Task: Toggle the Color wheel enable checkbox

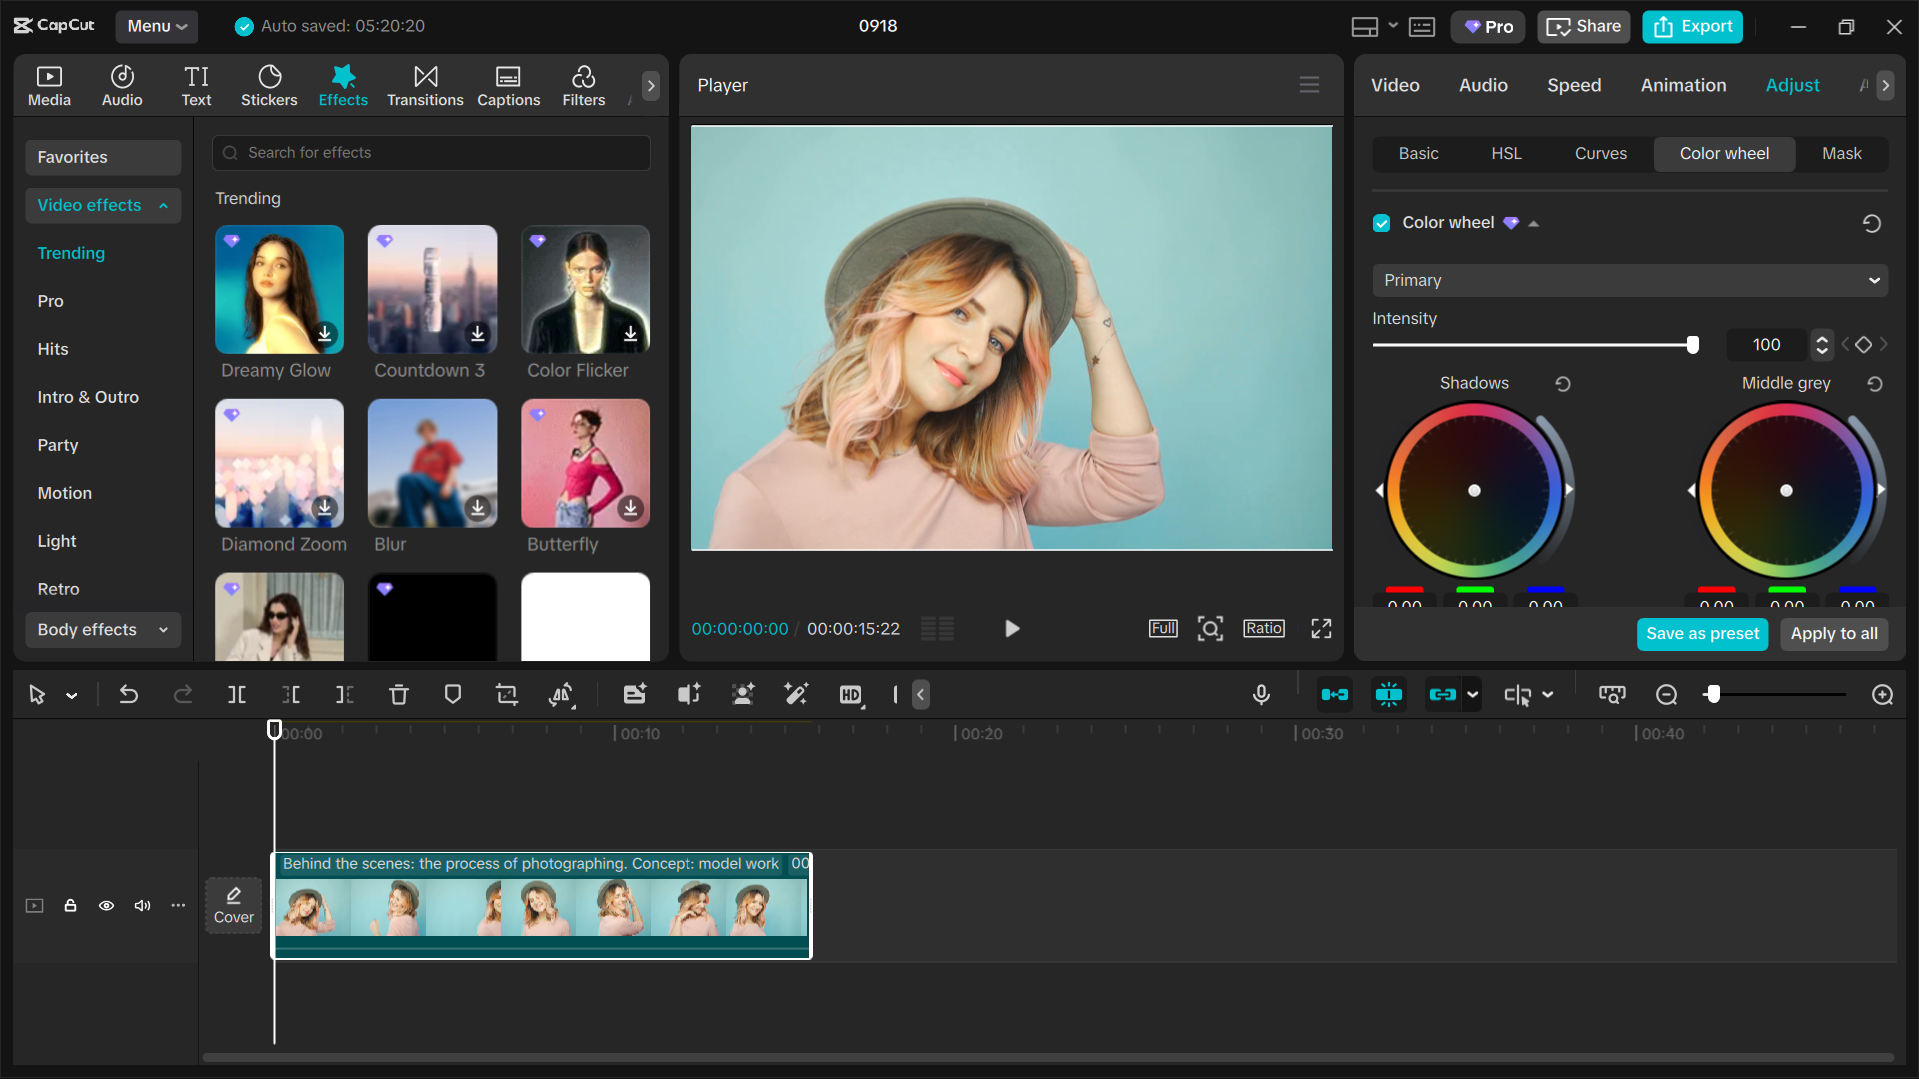Action: click(x=1381, y=222)
